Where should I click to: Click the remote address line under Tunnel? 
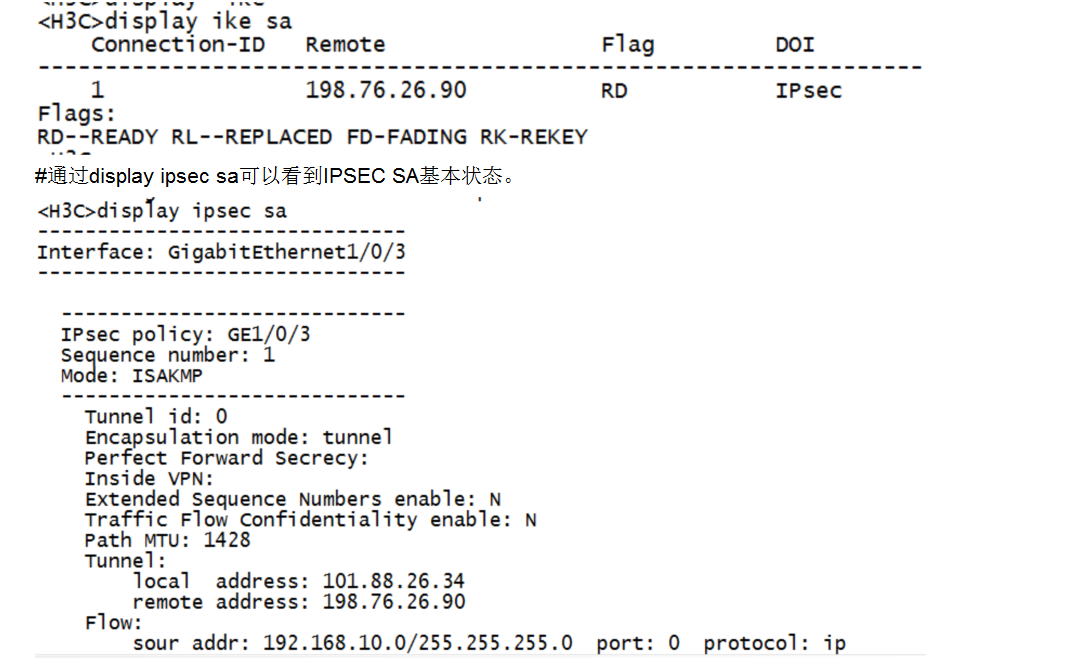click(x=298, y=602)
